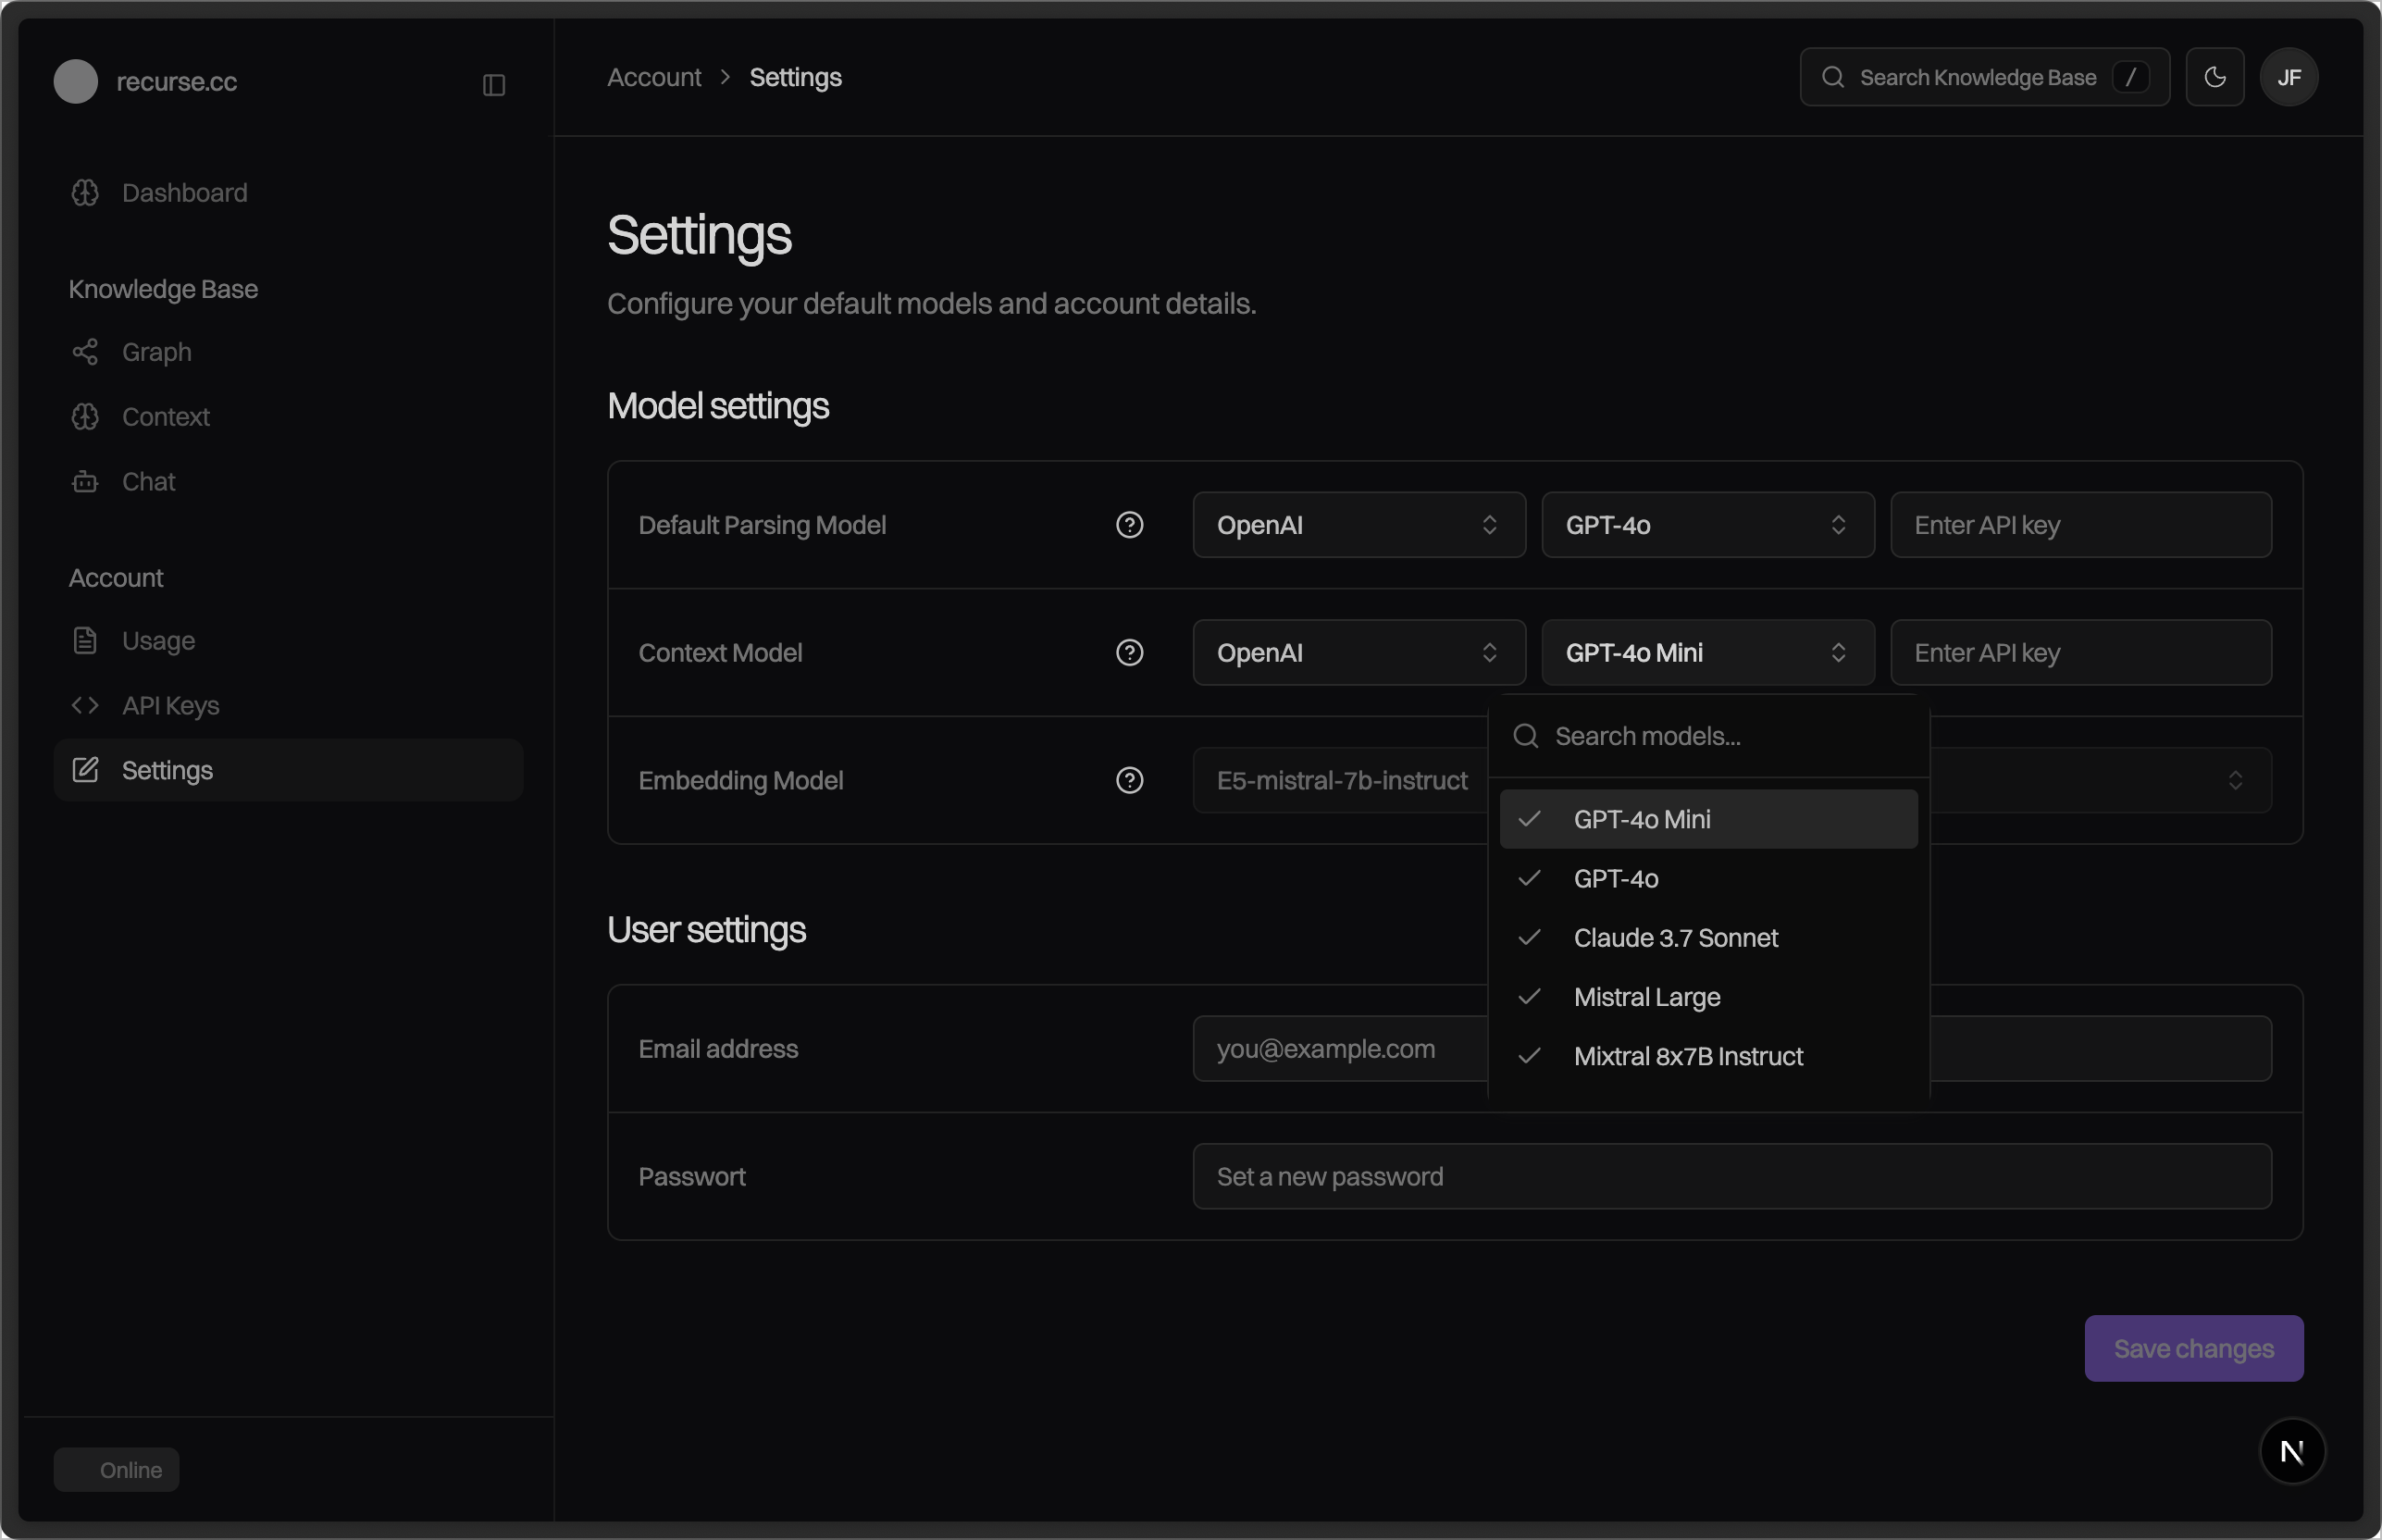Click the Embedding Model help icon
2382x1540 pixels.
point(1129,780)
